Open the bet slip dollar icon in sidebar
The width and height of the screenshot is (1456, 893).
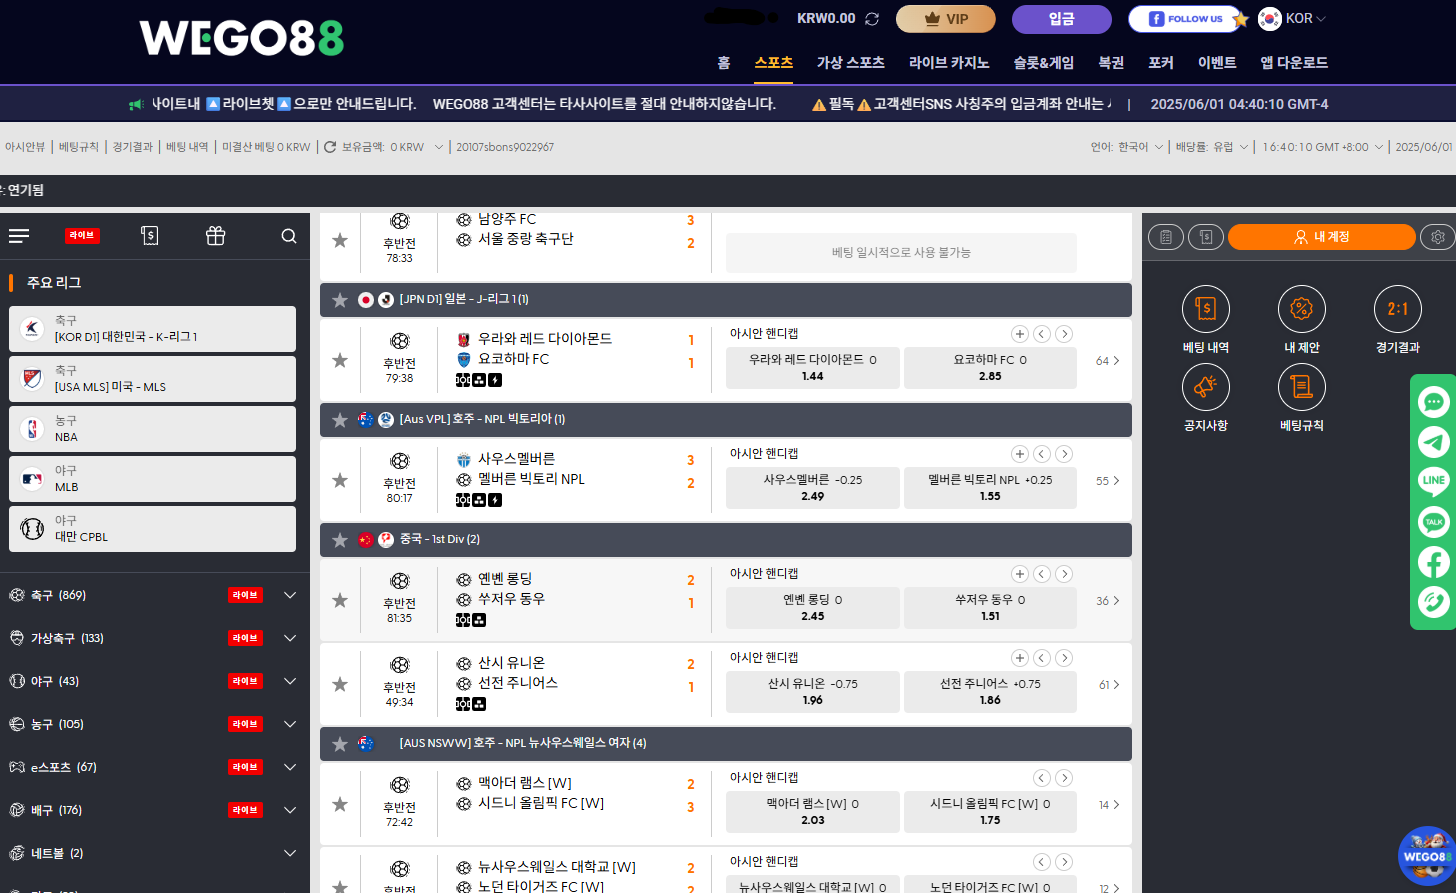(150, 236)
